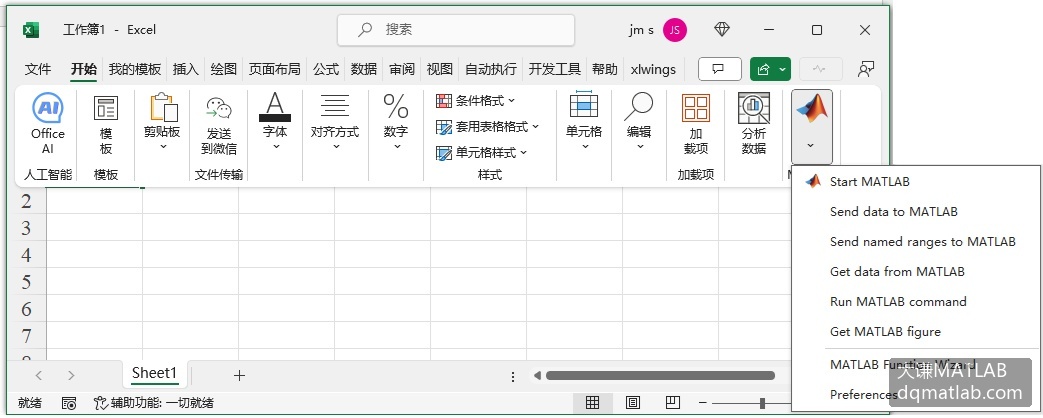The image size is (1043, 418).
Task: Choose Get MATLAB figure
Action: (885, 331)
